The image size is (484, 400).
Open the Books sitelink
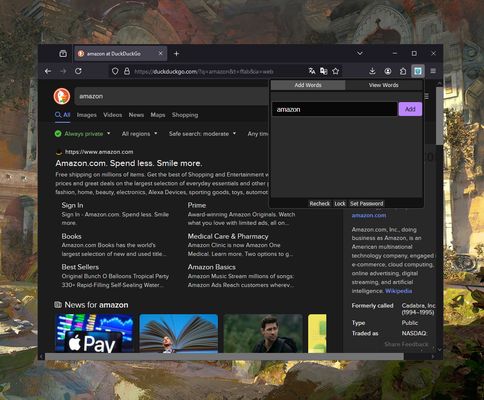[71, 236]
